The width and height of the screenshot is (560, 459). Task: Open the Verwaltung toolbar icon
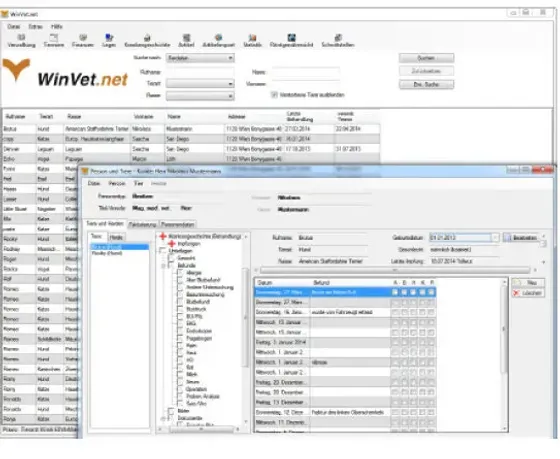(x=21, y=38)
